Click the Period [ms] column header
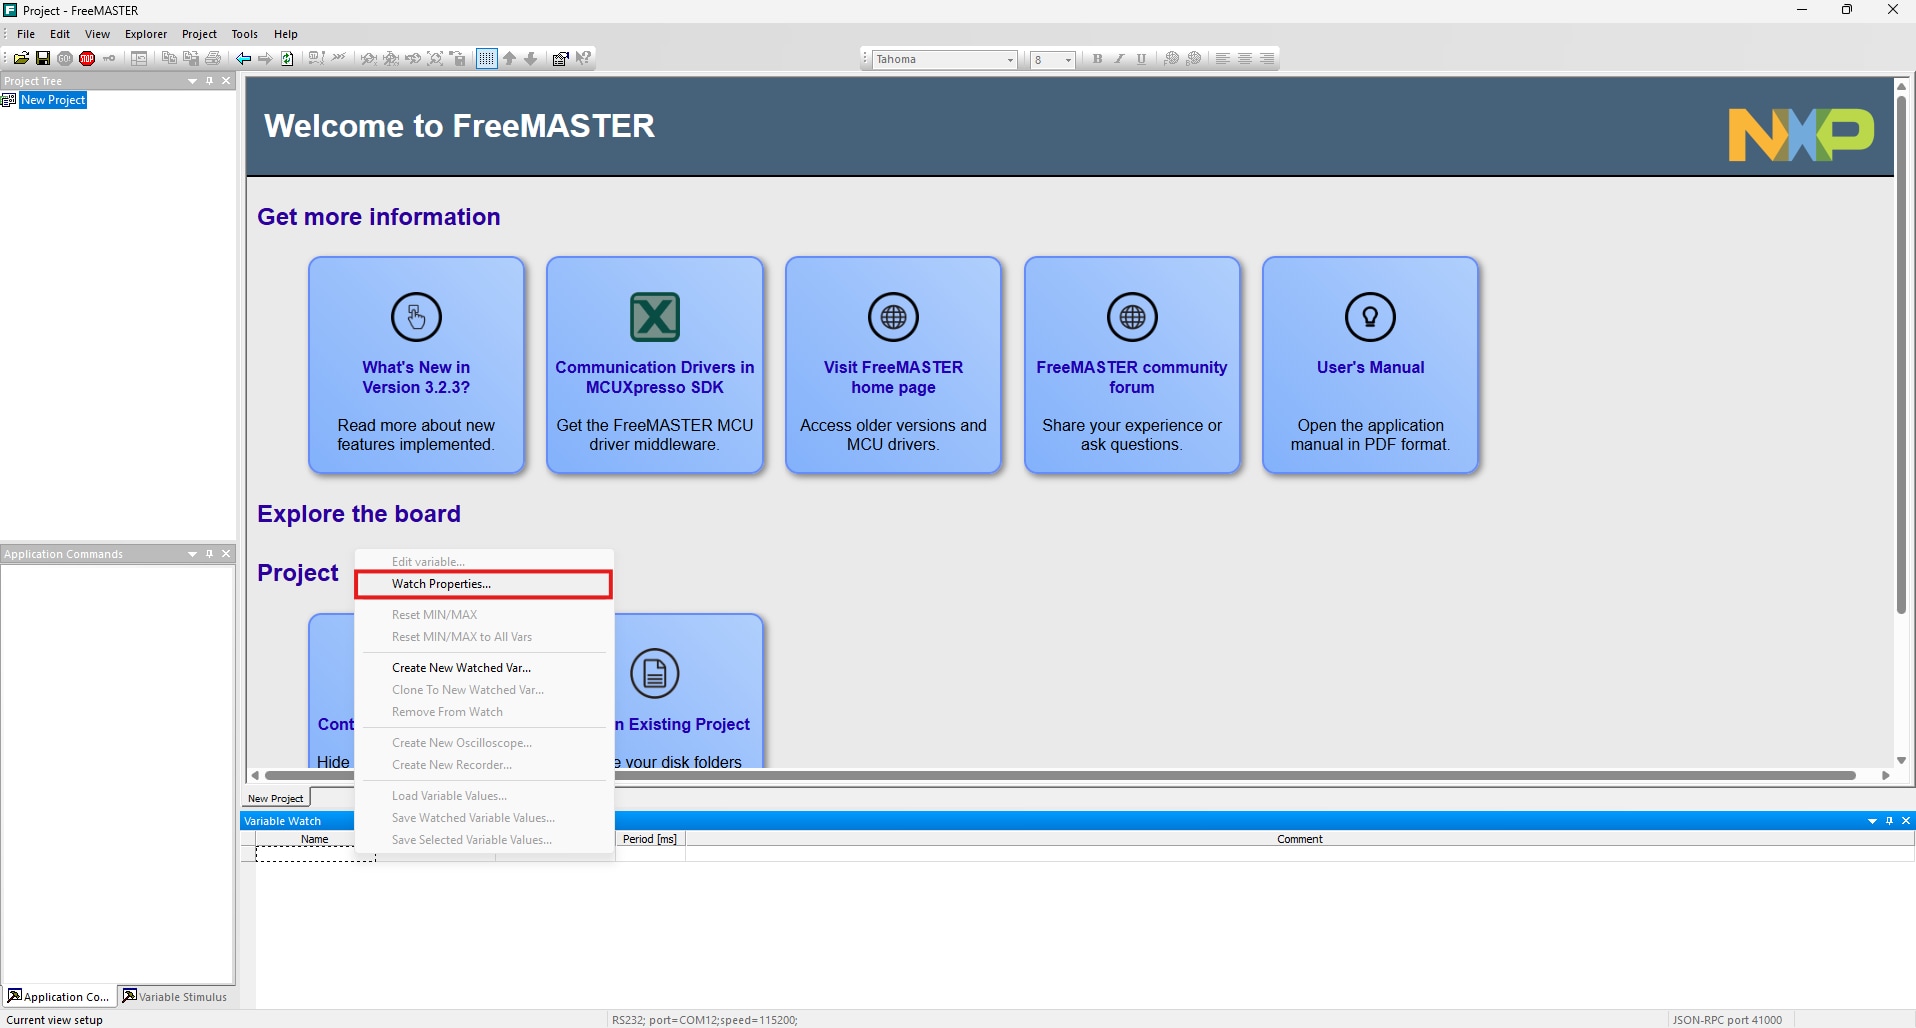 coord(650,839)
